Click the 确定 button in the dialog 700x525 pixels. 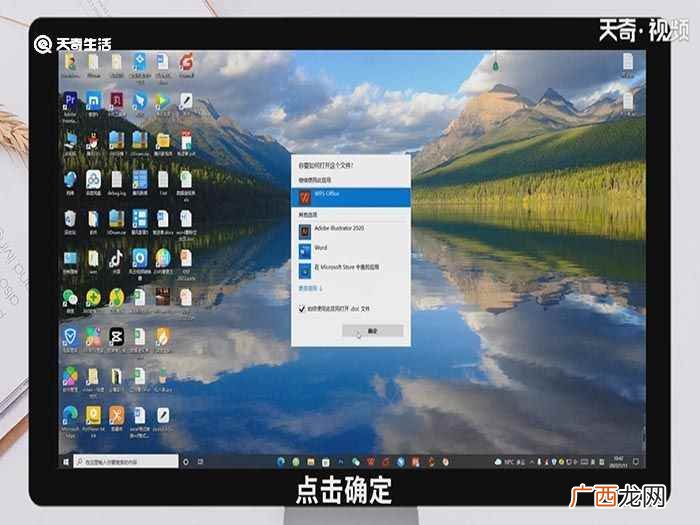pos(373,331)
